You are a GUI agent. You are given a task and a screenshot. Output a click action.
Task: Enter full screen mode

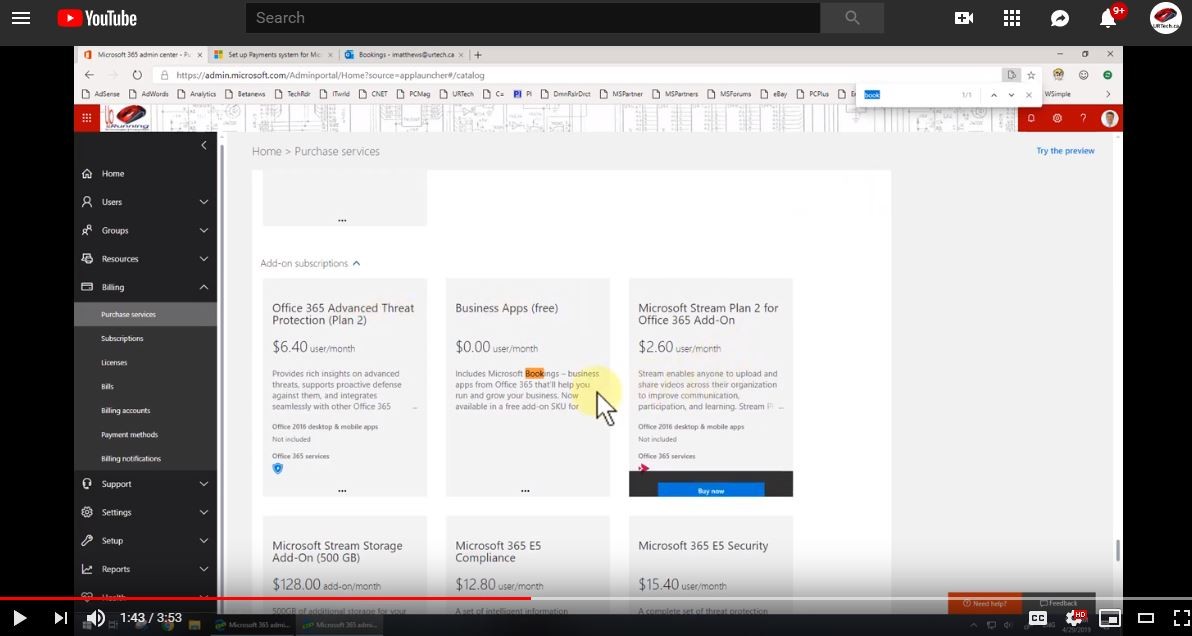click(x=1181, y=618)
